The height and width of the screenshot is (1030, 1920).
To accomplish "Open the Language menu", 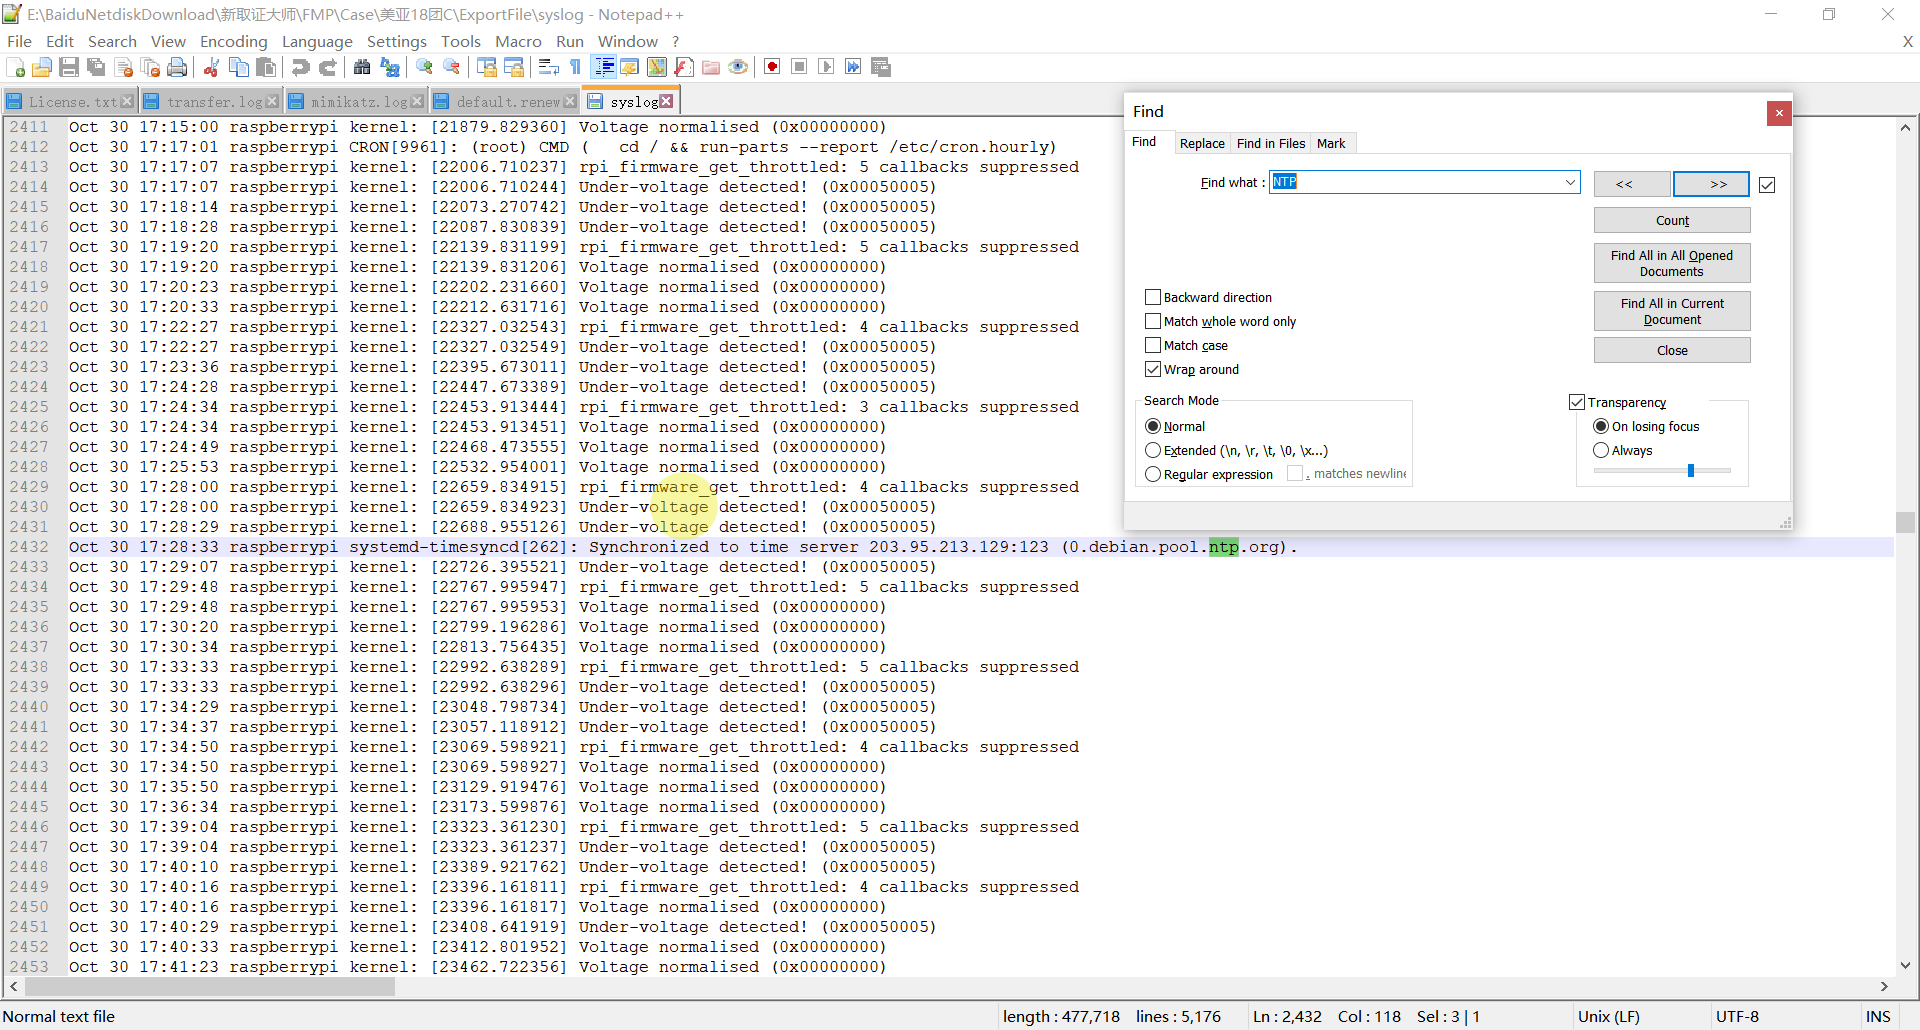I will pos(317,41).
